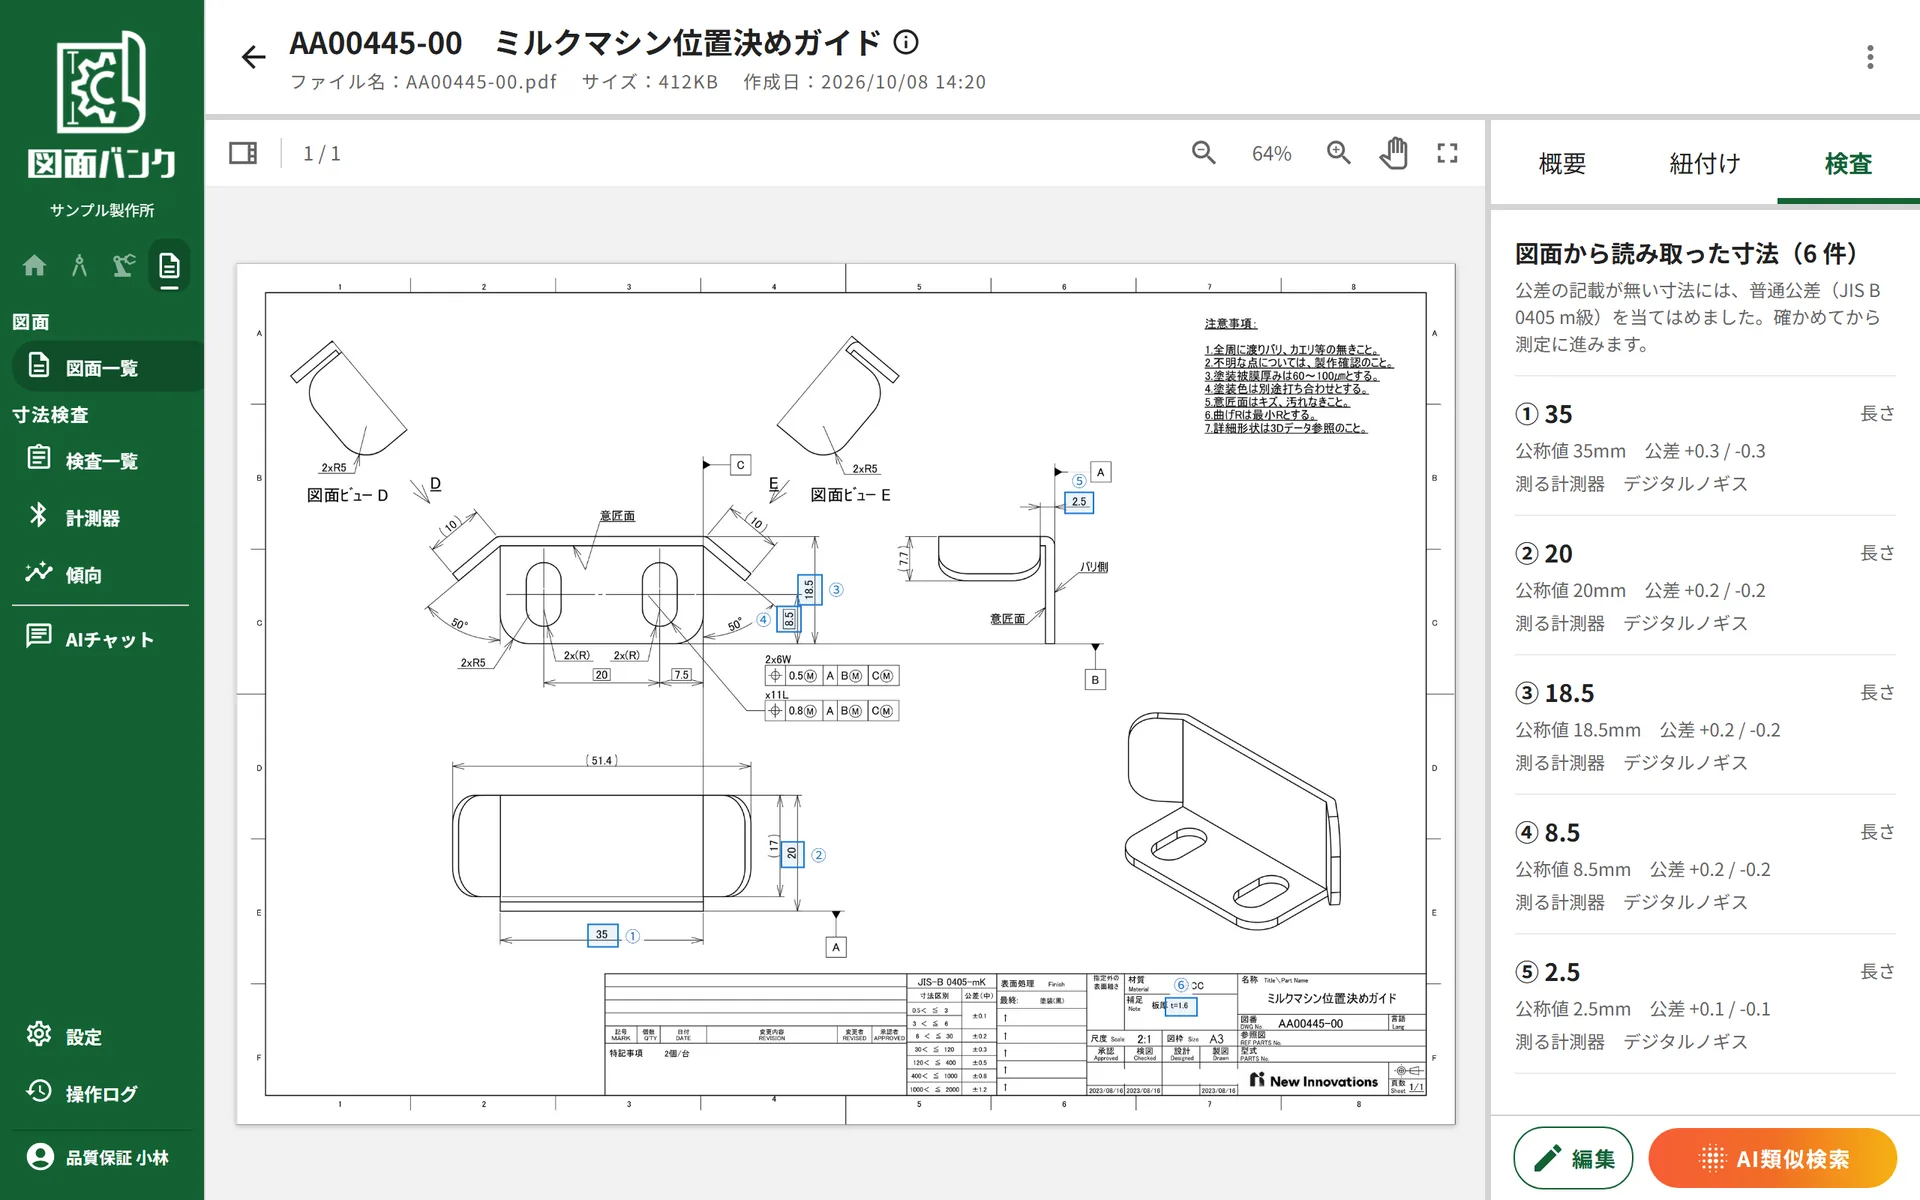
Task: Select dimension item ③ 18.5 in the list
Action: [1705, 727]
